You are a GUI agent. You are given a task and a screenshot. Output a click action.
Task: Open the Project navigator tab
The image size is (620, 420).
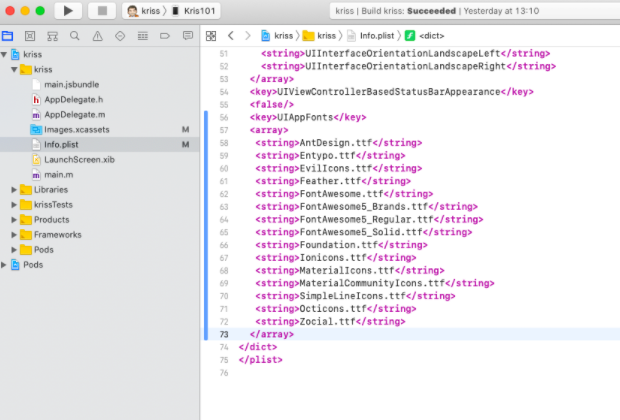click(x=7, y=36)
